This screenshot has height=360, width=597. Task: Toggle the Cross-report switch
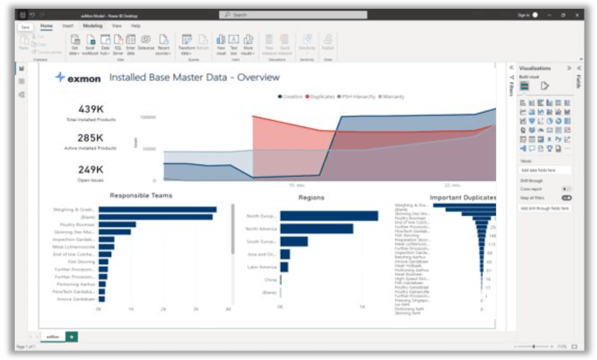point(567,189)
